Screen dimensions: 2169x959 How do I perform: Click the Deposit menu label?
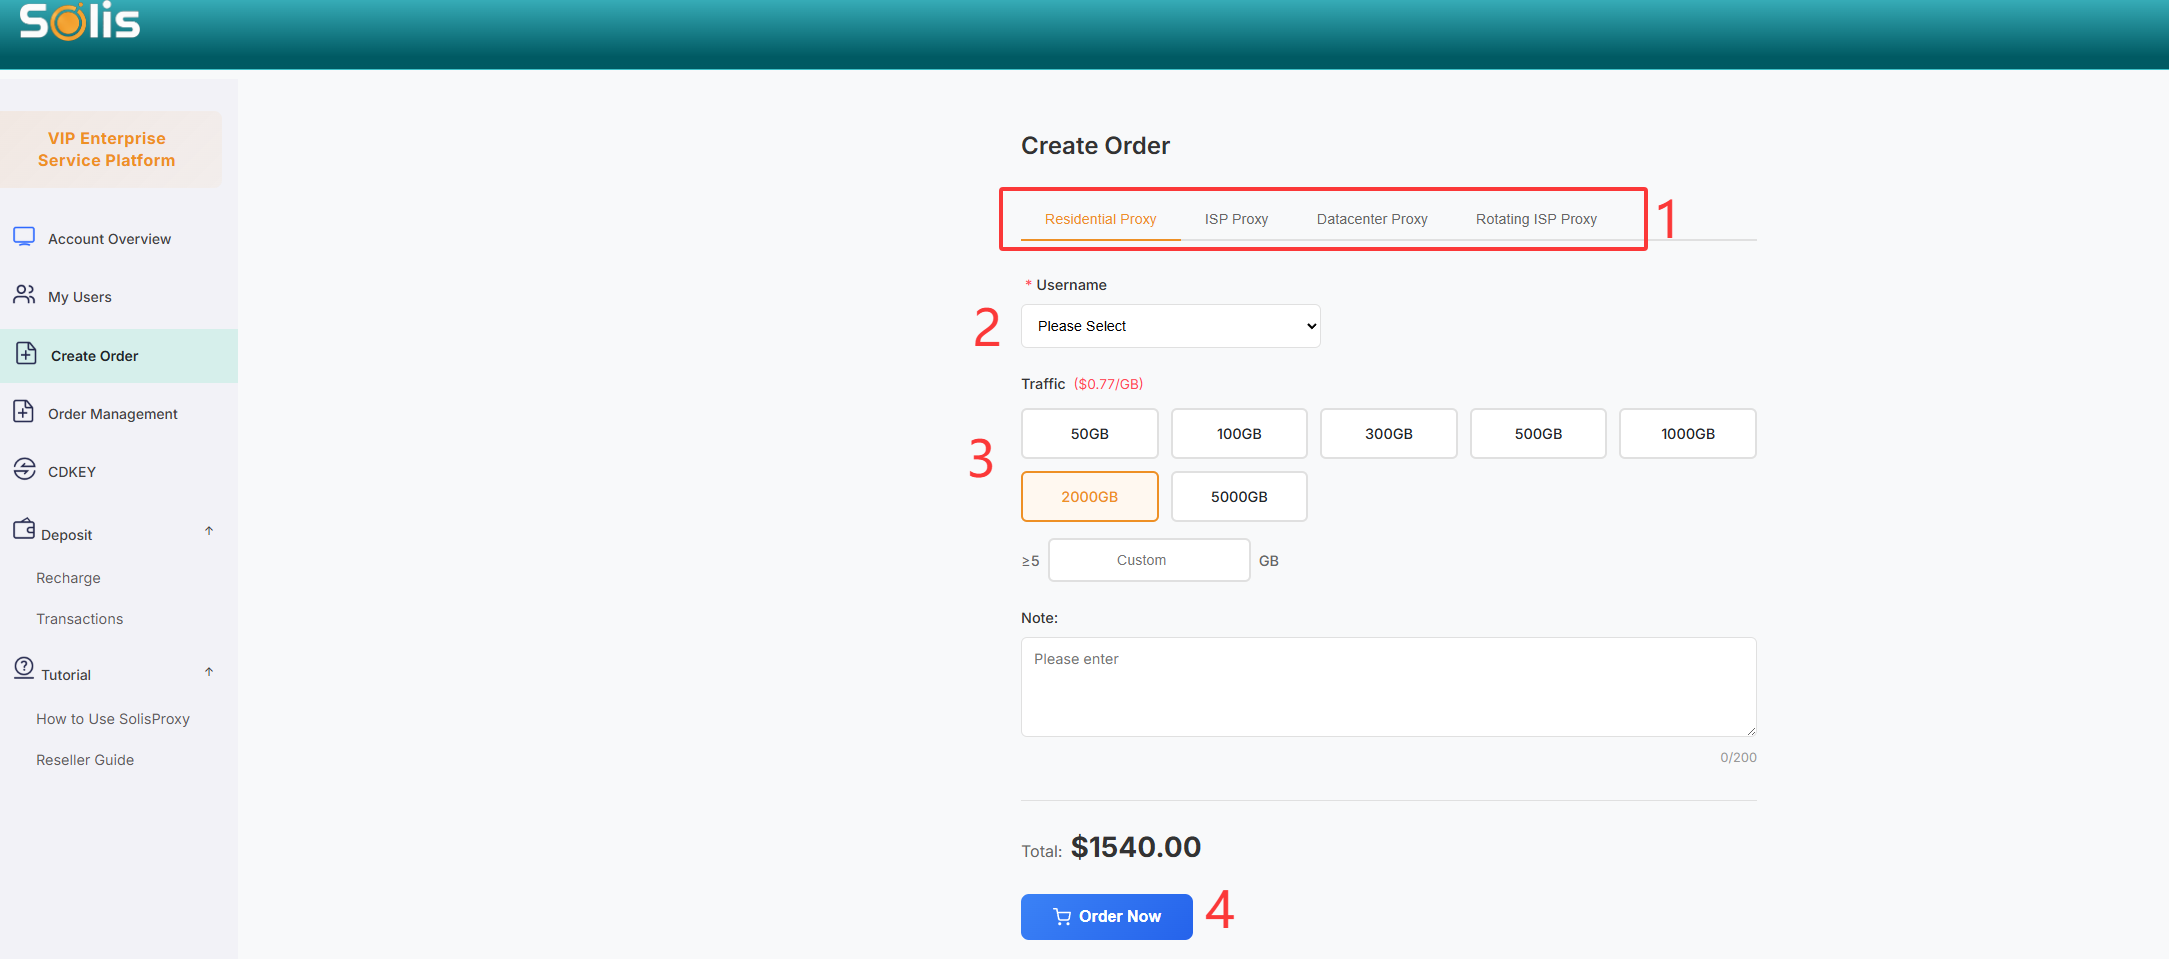pyautogui.click(x=66, y=535)
